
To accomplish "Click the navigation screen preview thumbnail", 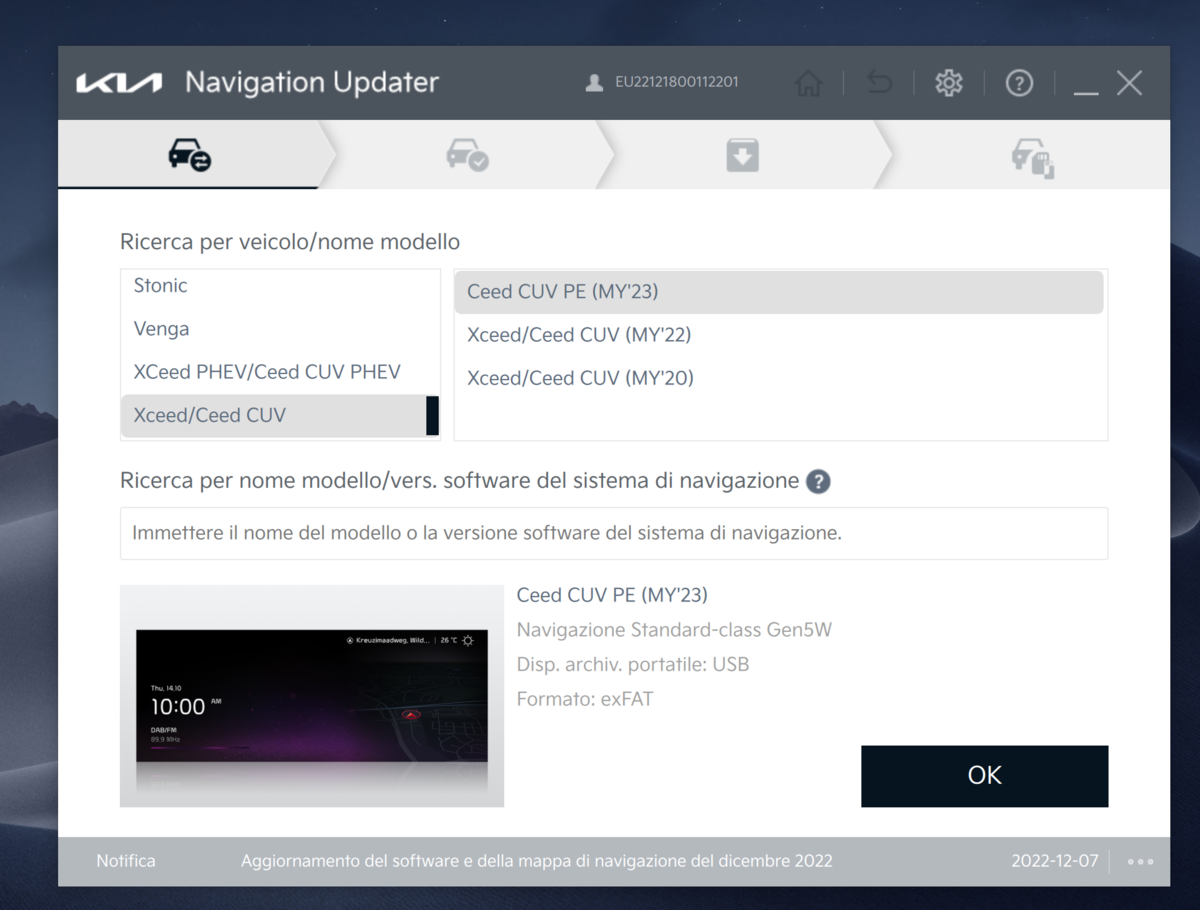I will click(312, 696).
